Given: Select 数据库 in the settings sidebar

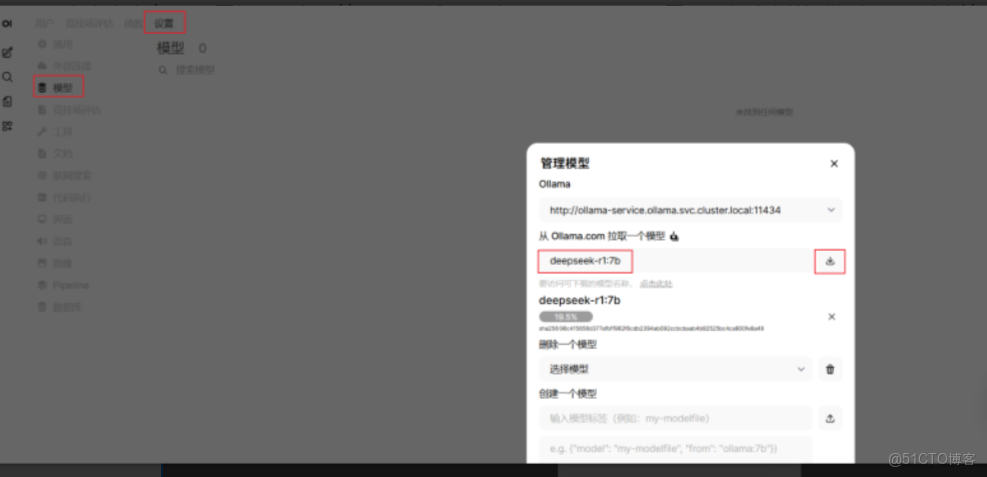Looking at the screenshot, I should 60,307.
